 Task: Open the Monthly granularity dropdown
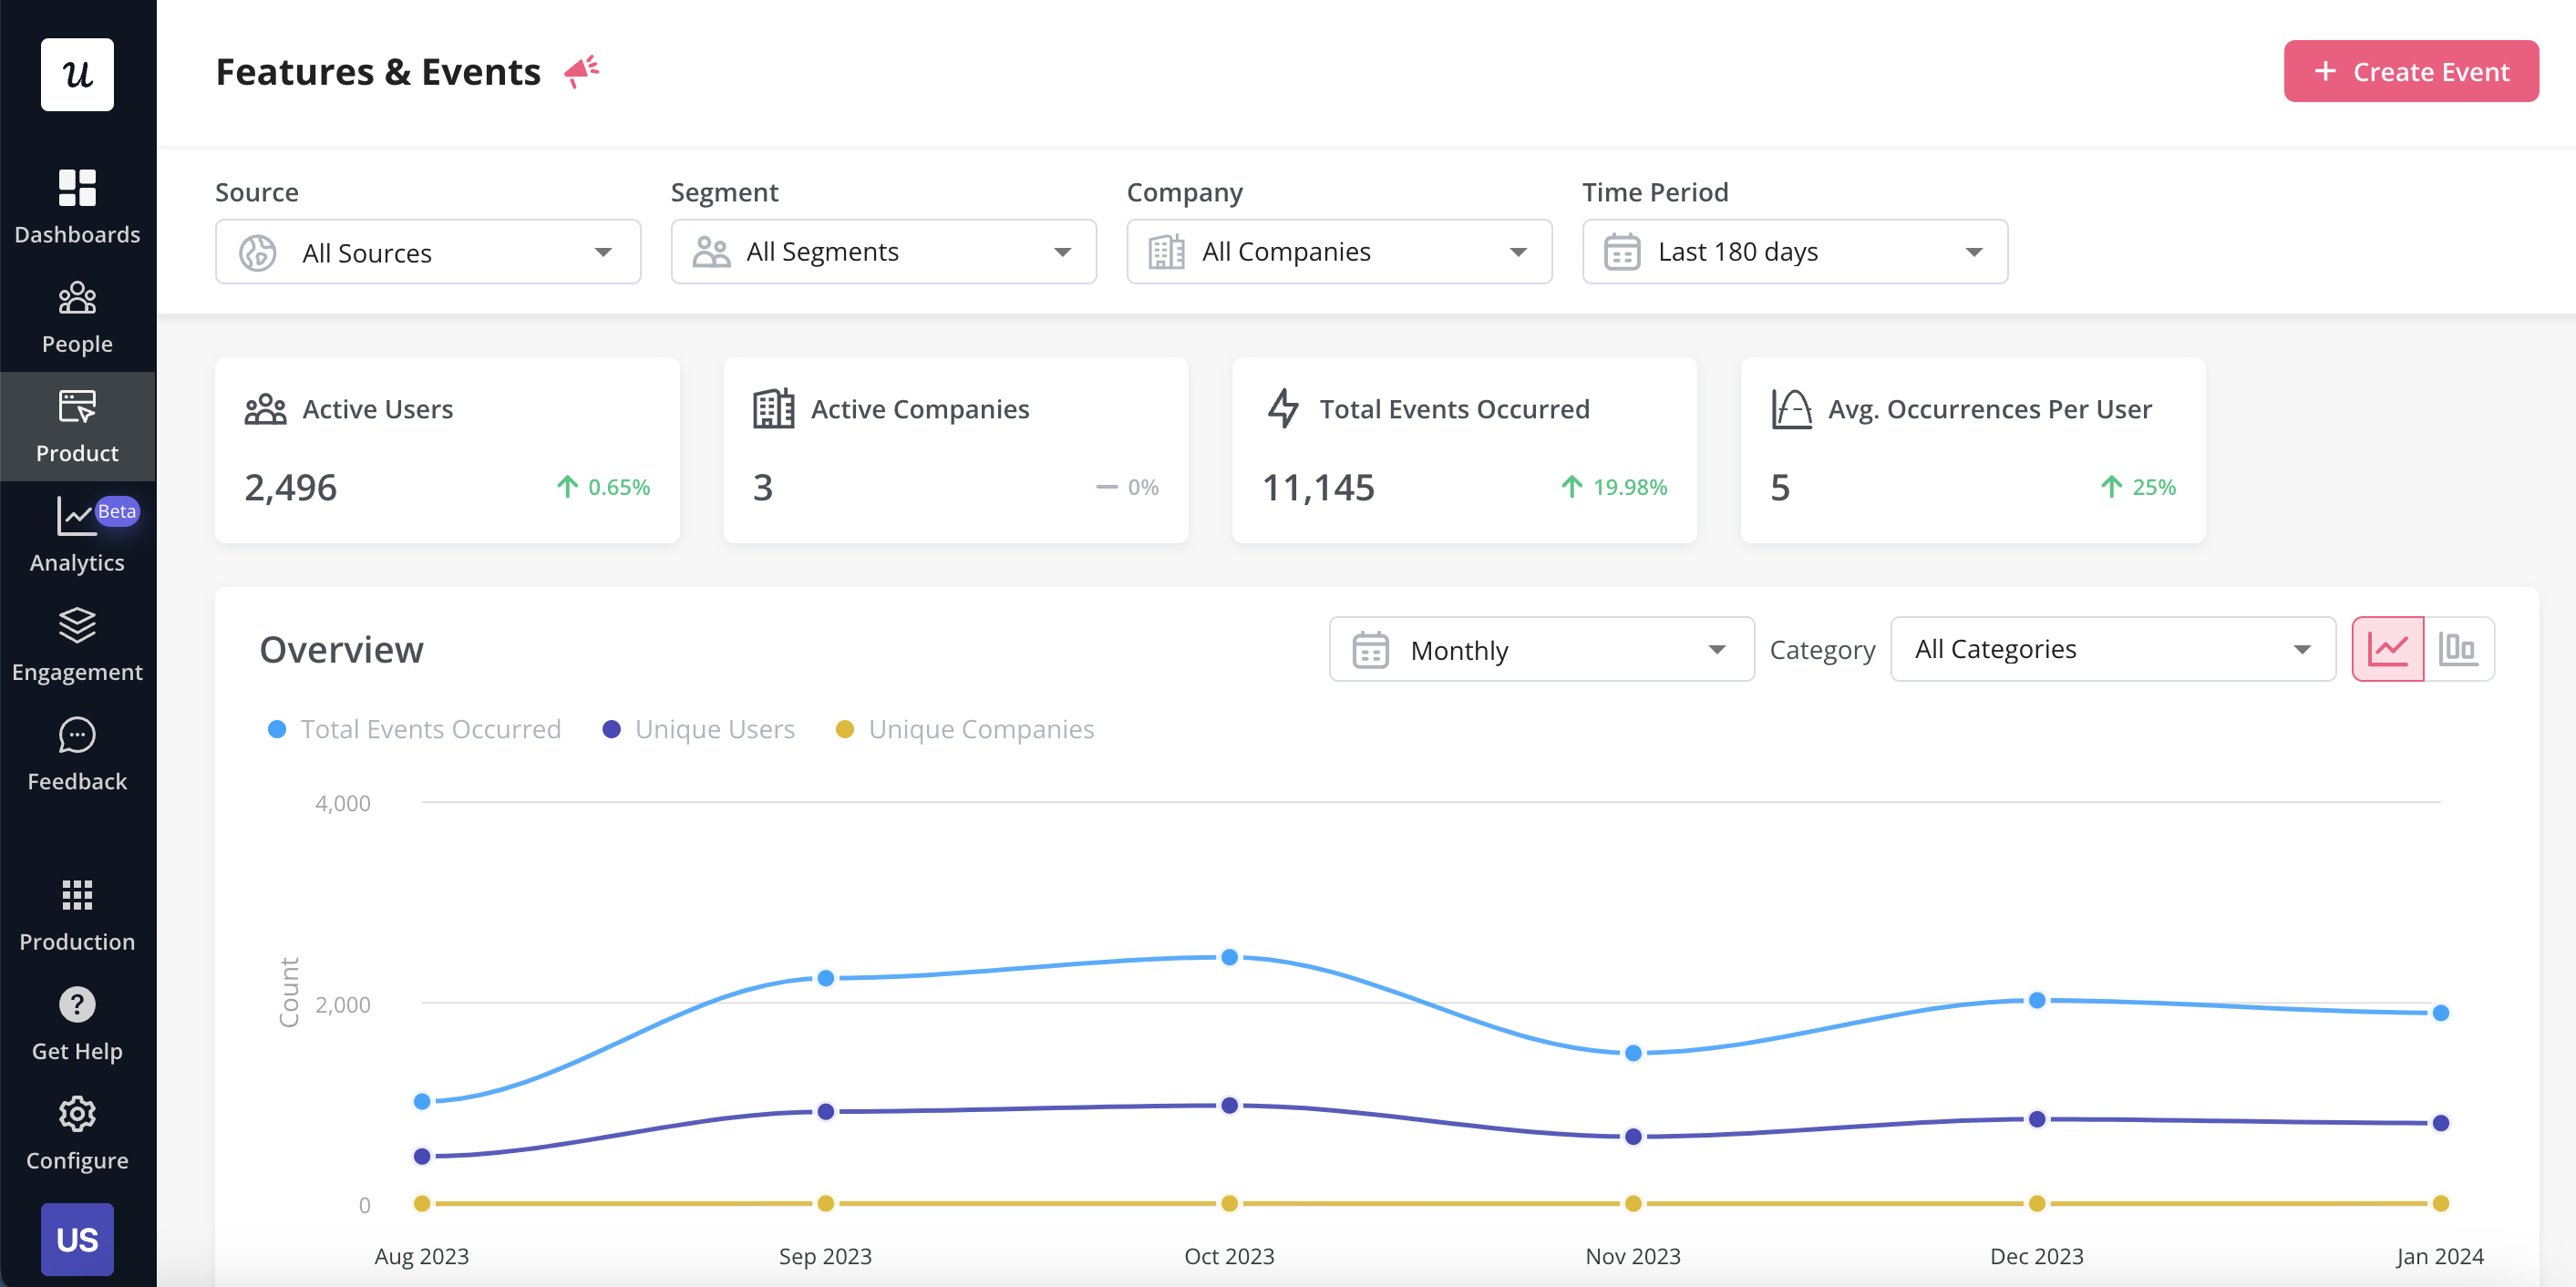(x=1540, y=649)
